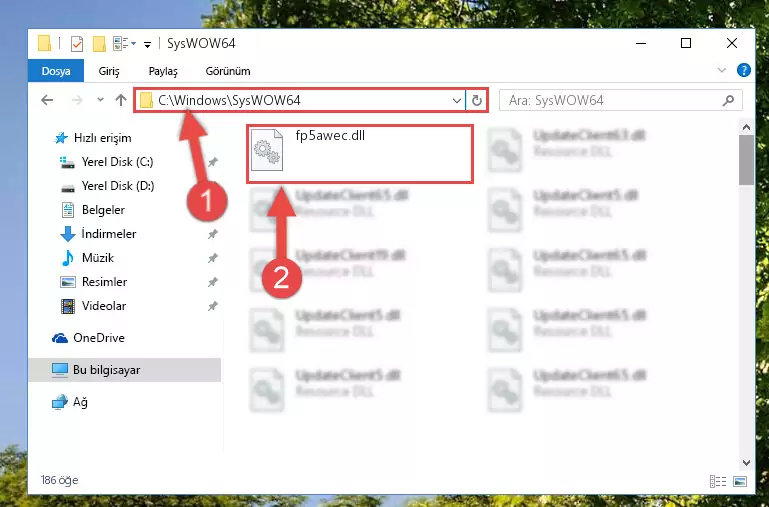Screen dimensions: 769x507
Task: Open İndirmeler in the sidebar
Action: point(109,234)
